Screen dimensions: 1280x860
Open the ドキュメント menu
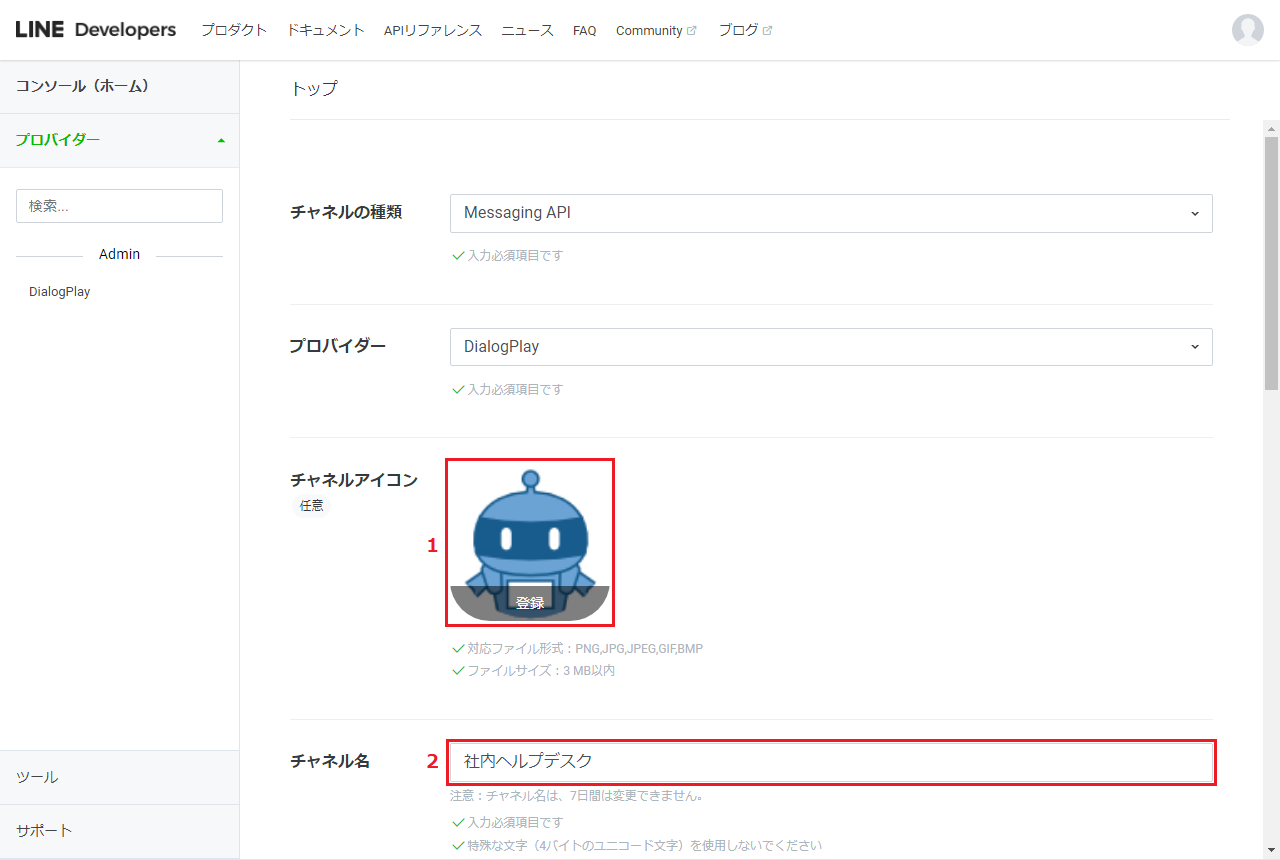coord(326,30)
